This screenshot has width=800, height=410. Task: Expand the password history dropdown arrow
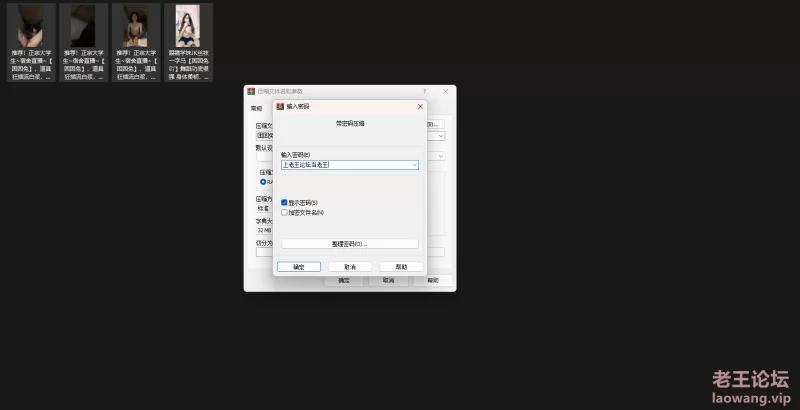point(415,165)
